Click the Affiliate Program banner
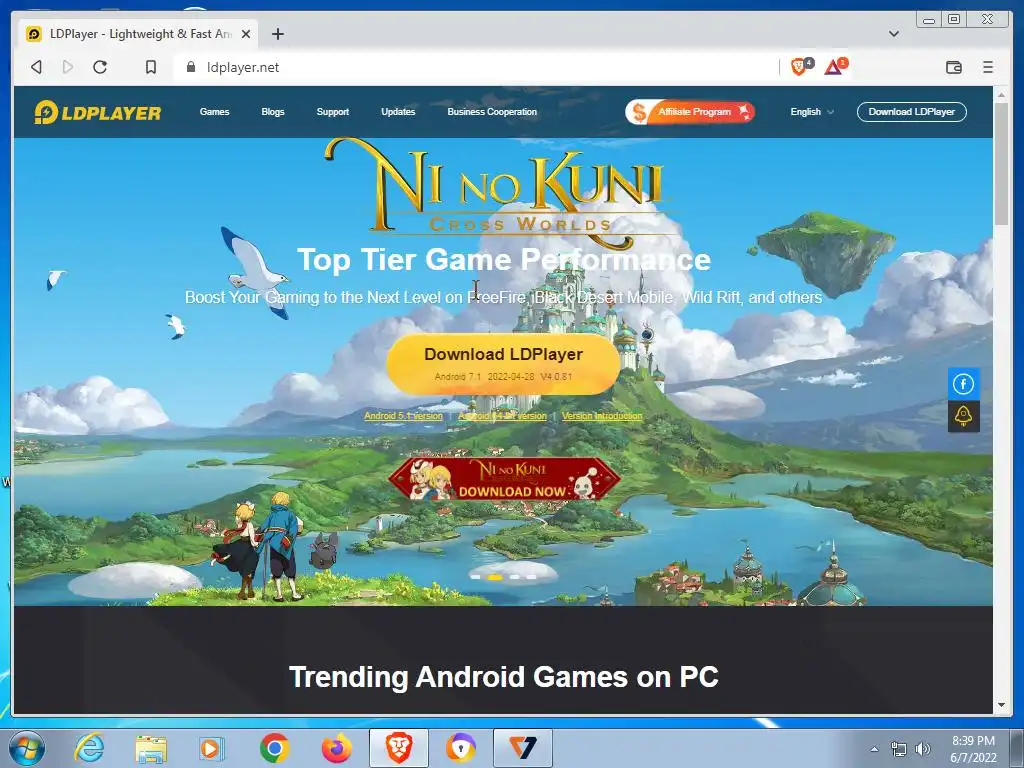The width and height of the screenshot is (1024, 768). 690,112
